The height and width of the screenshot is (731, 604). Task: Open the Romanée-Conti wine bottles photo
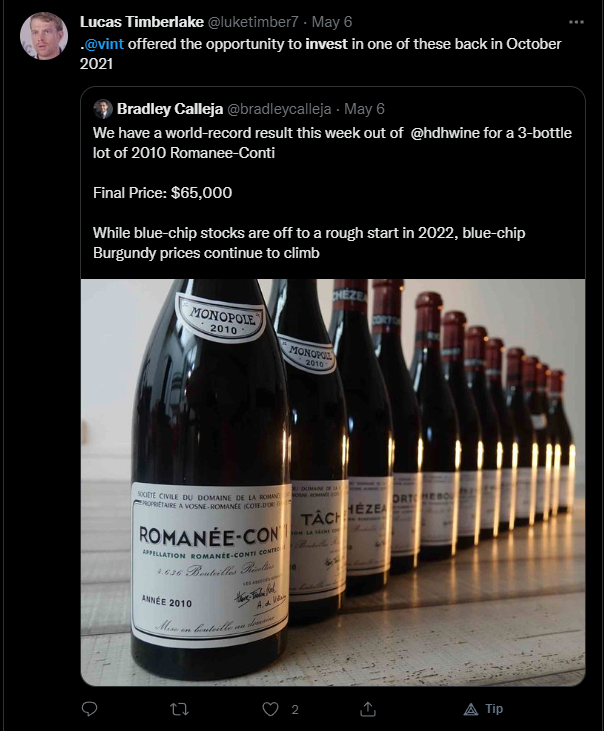[332, 482]
